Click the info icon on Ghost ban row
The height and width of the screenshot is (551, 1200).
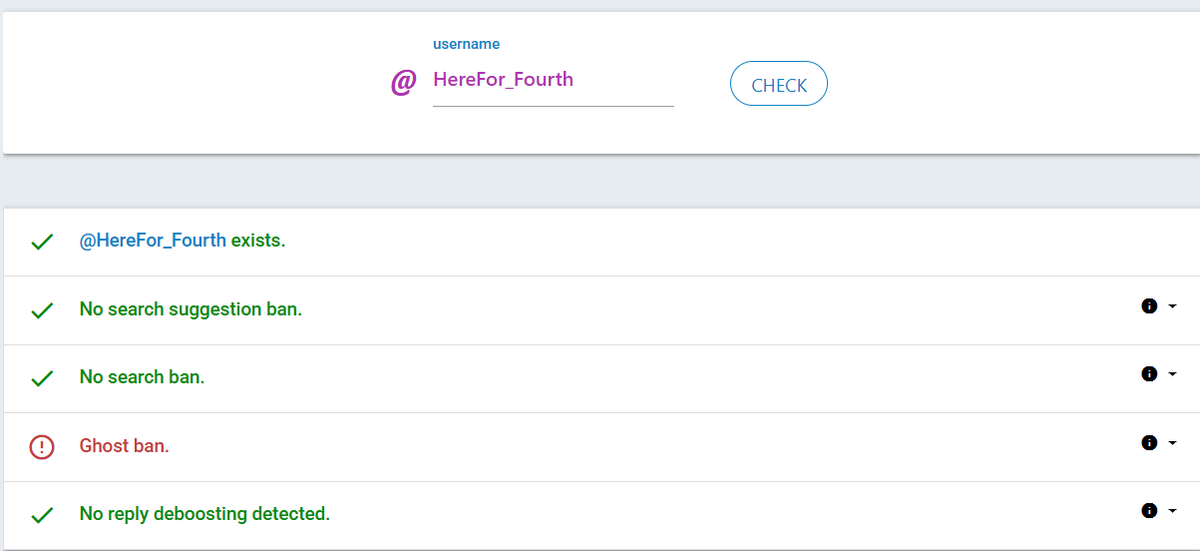click(x=1149, y=442)
